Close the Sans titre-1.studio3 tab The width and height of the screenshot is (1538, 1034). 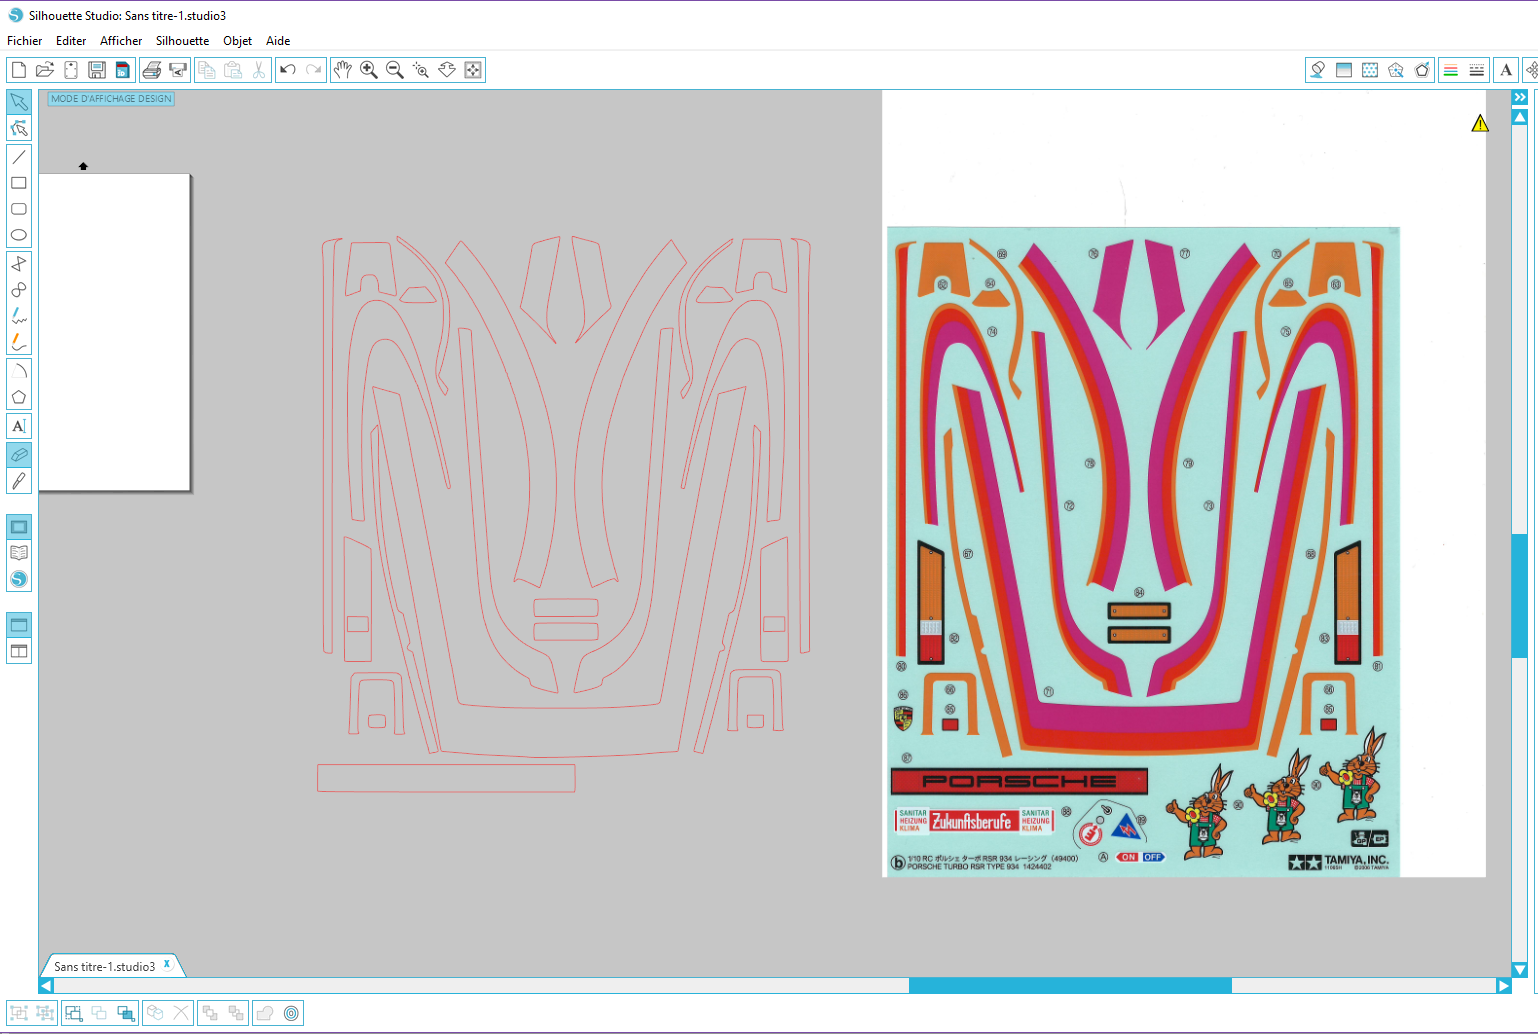(167, 964)
